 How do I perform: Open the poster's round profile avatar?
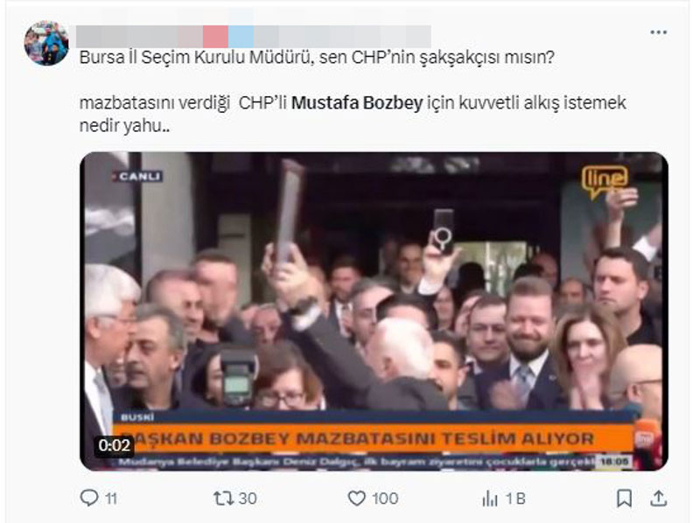coord(46,43)
